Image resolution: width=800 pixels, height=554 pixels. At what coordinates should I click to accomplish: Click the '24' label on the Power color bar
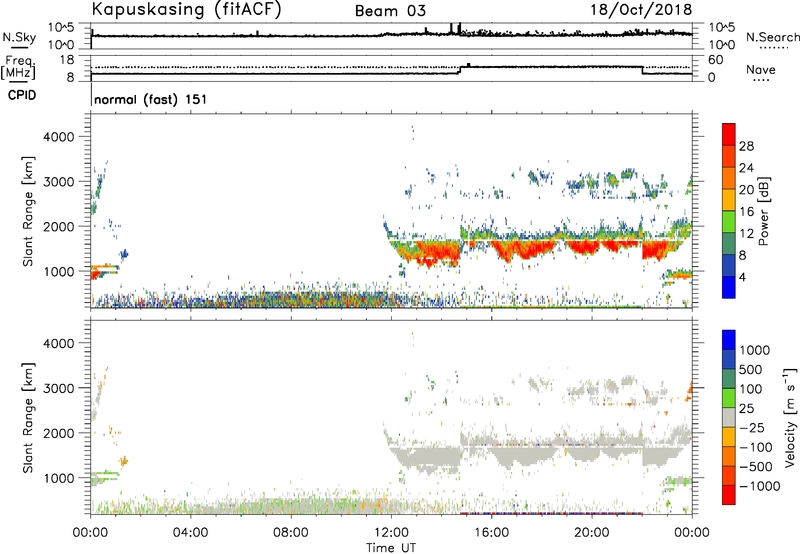746,168
